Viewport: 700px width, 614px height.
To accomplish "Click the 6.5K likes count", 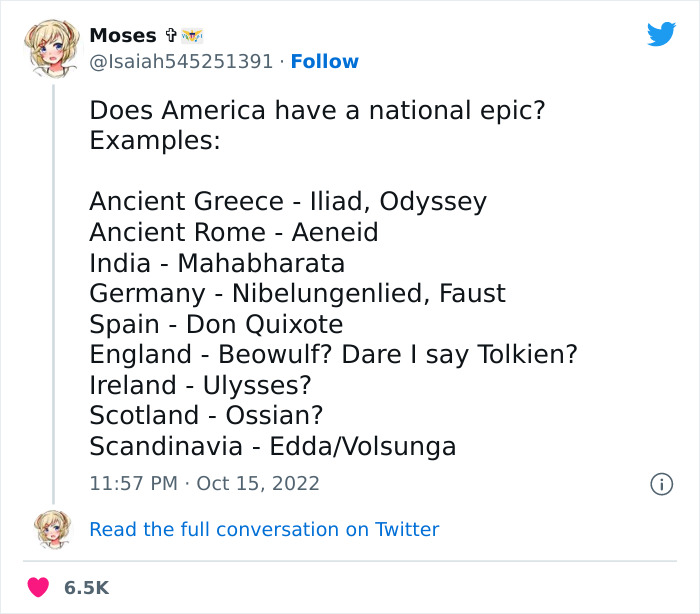I will tap(86, 588).
